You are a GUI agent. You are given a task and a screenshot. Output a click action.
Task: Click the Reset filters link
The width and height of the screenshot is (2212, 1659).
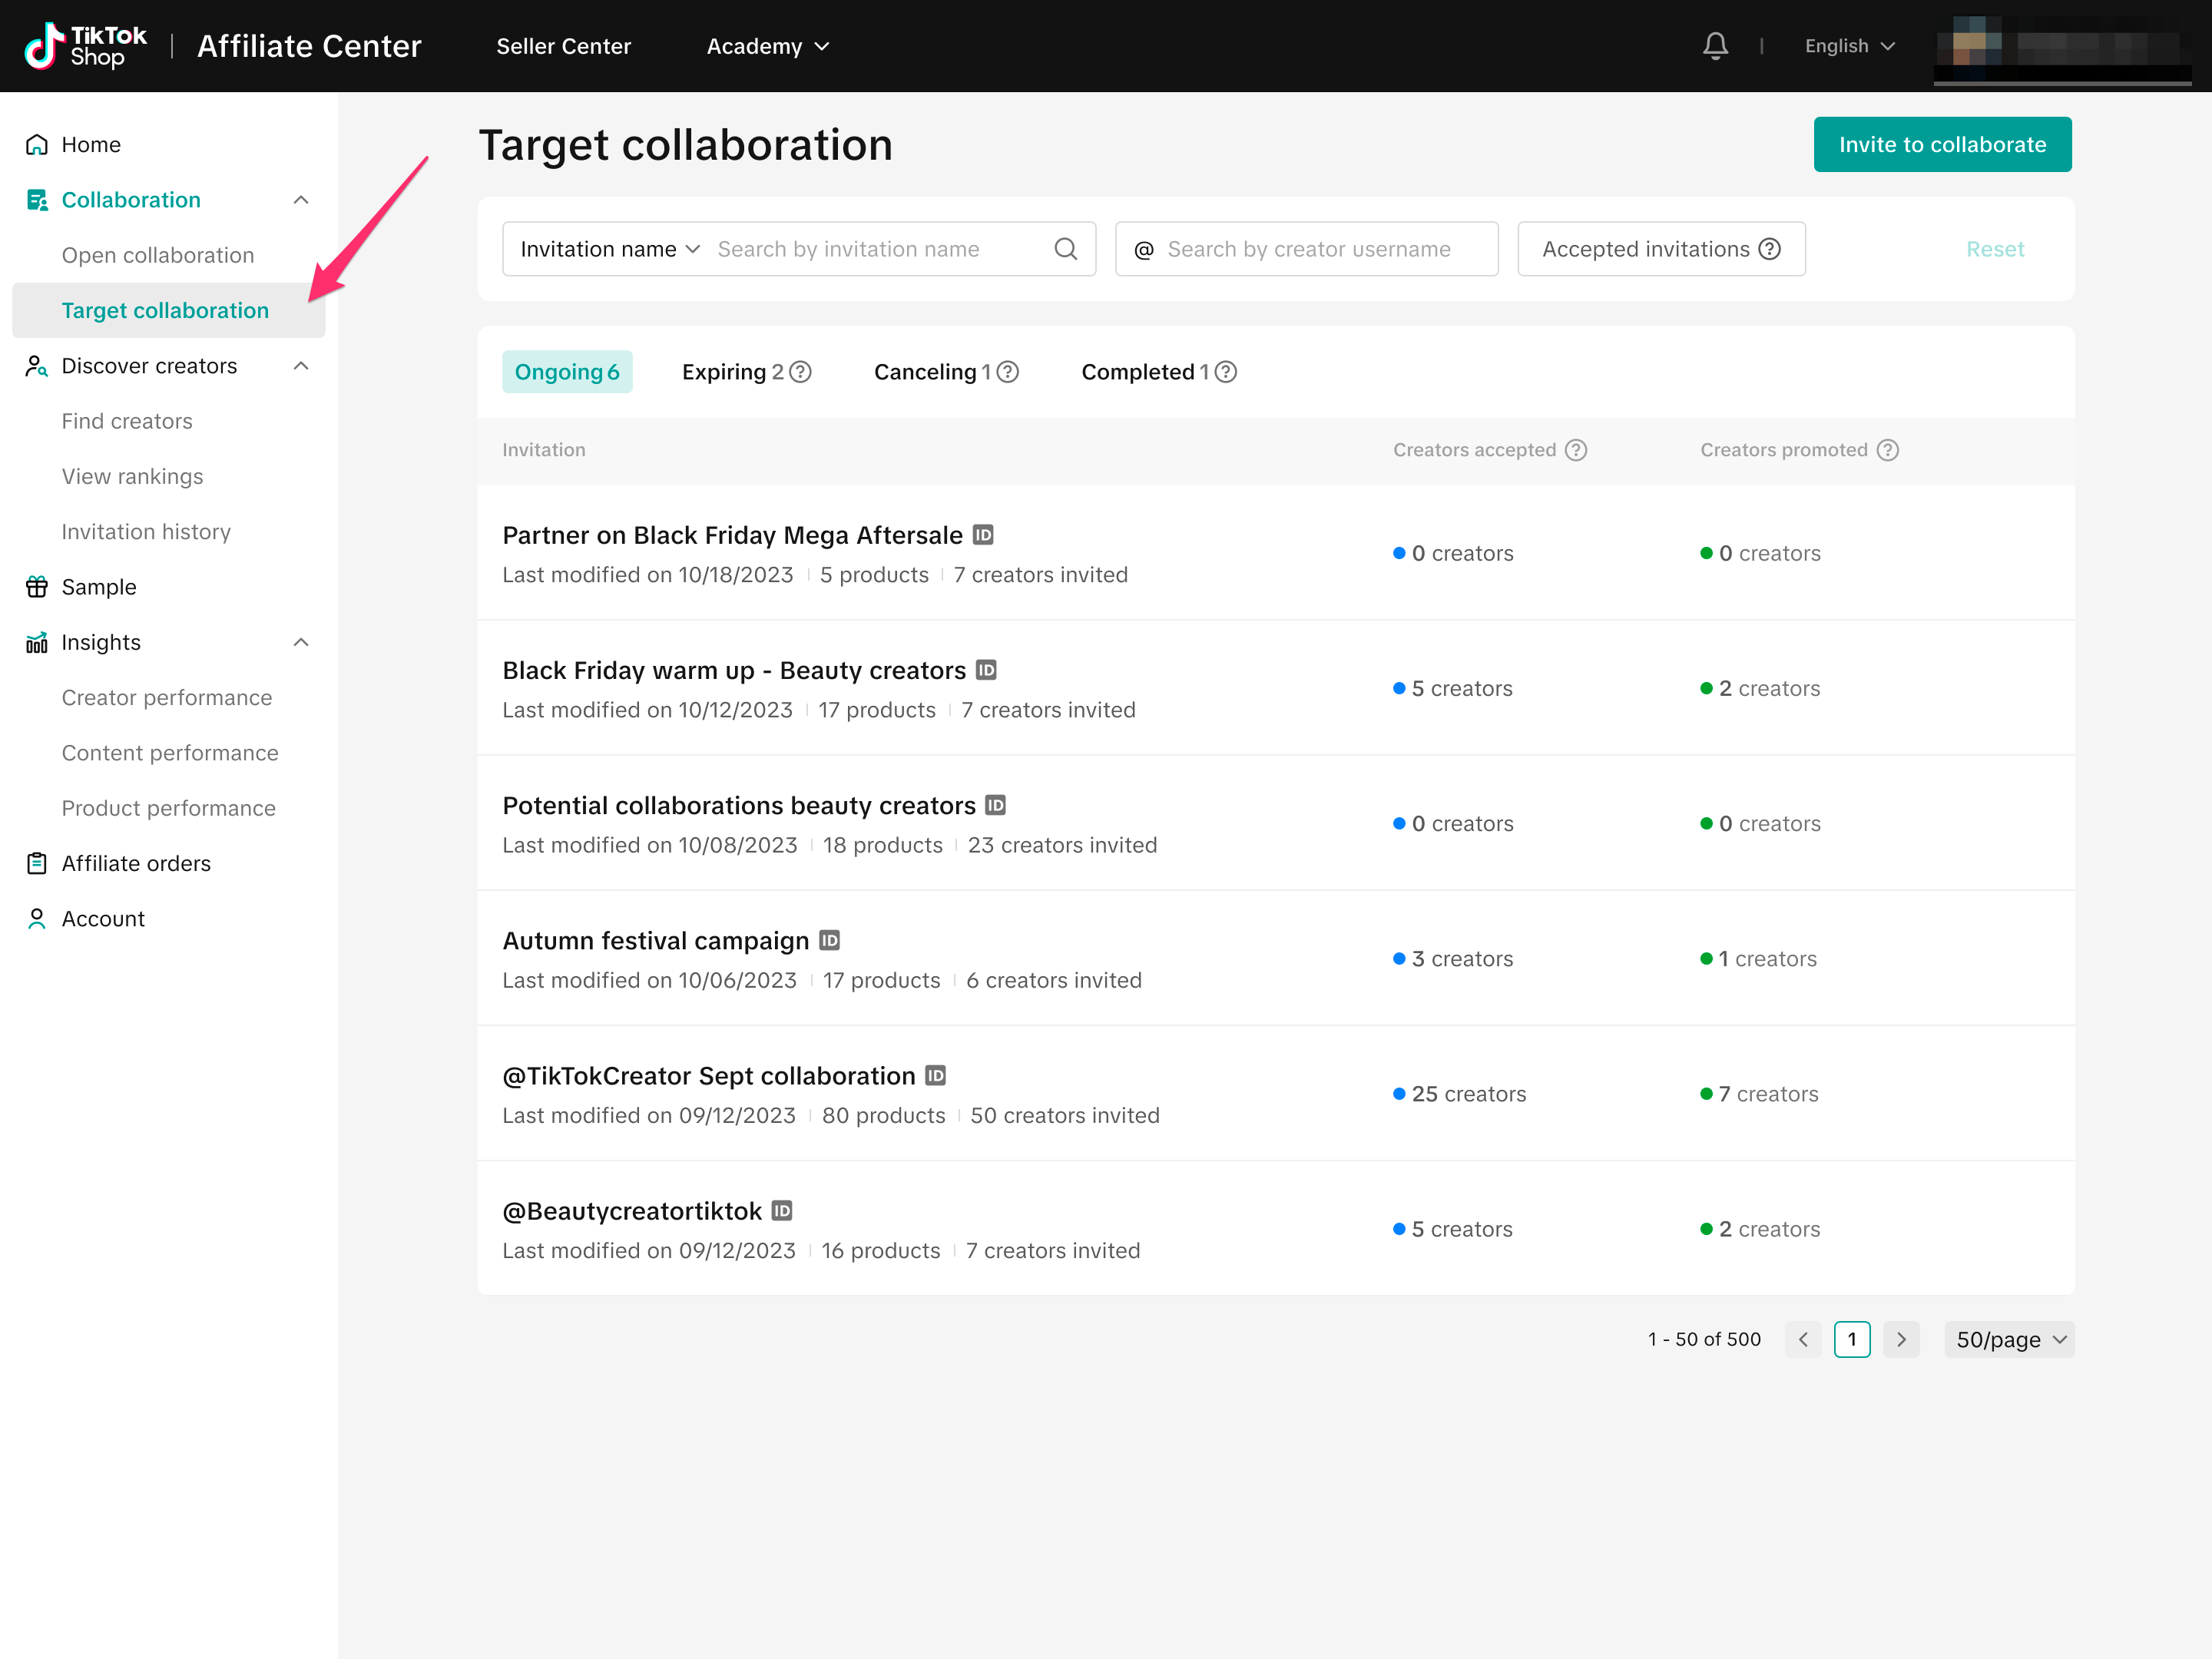click(1994, 249)
